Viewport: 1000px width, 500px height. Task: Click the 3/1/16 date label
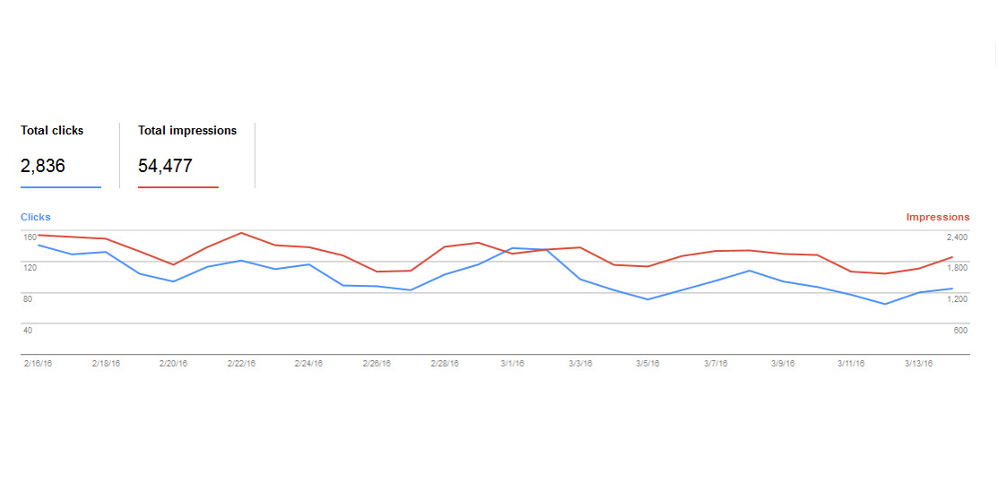point(514,364)
